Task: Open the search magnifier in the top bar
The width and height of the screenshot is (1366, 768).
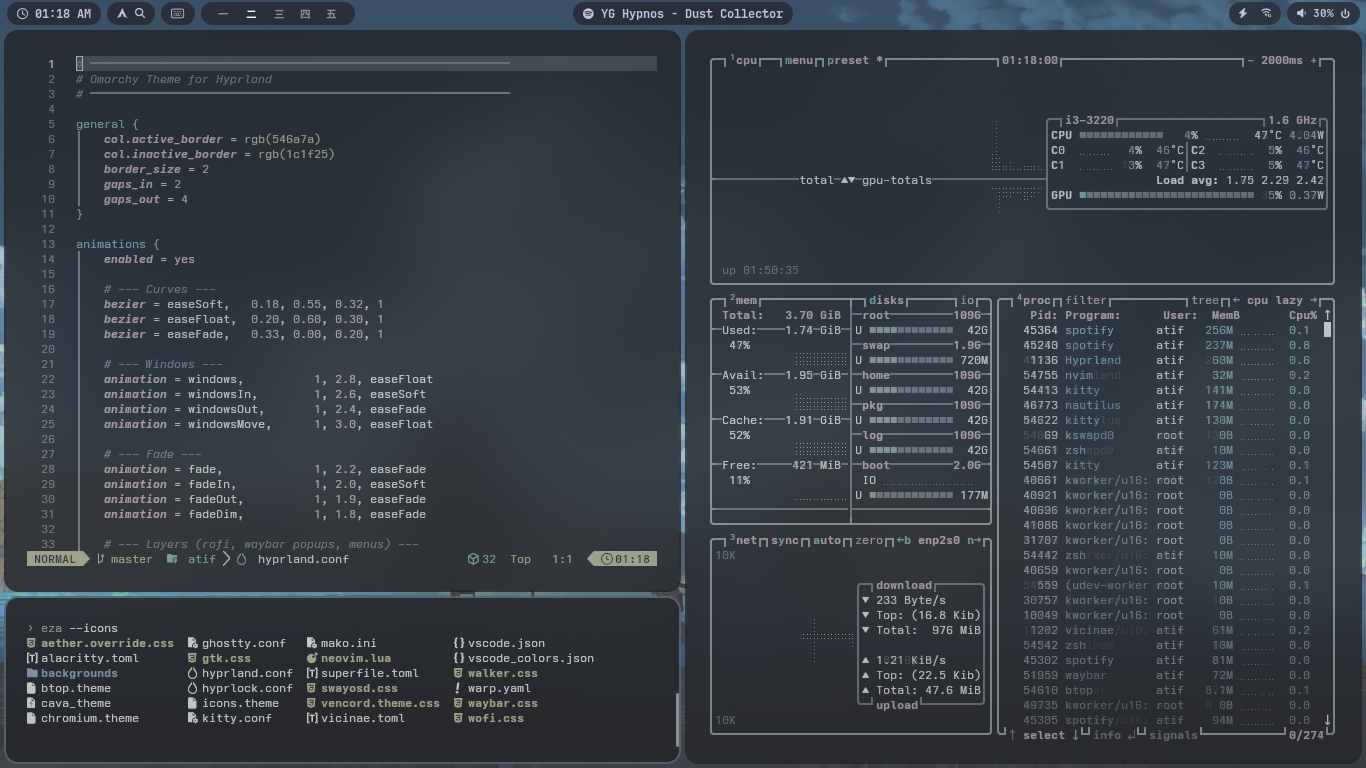Action: coord(141,14)
